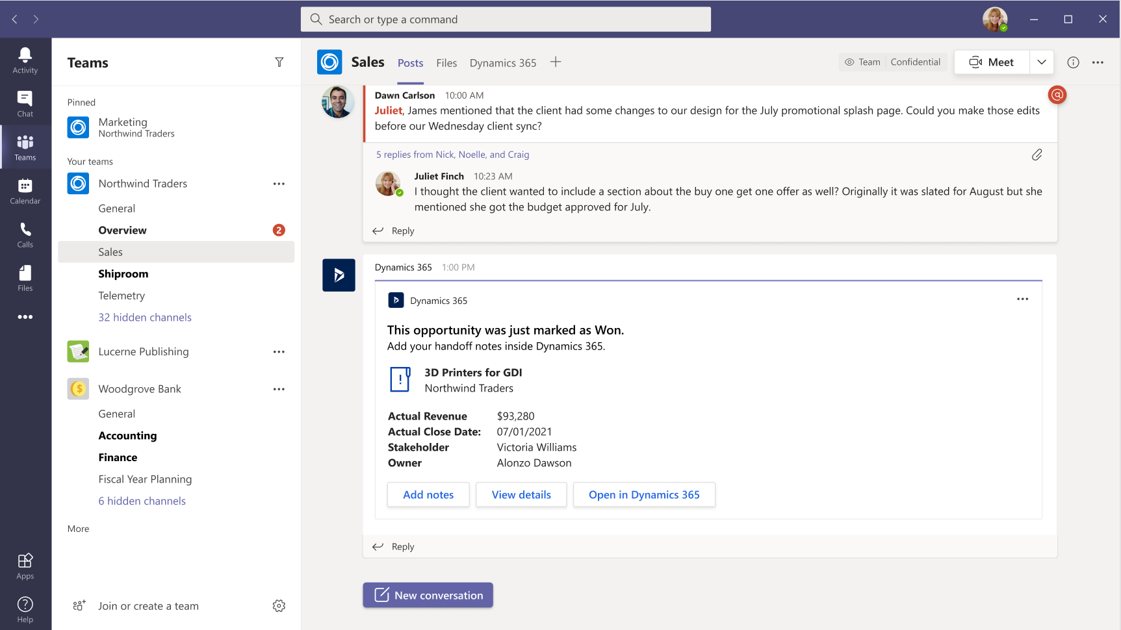The image size is (1121, 630).
Task: Open Chat from the left rail
Action: 25,103
